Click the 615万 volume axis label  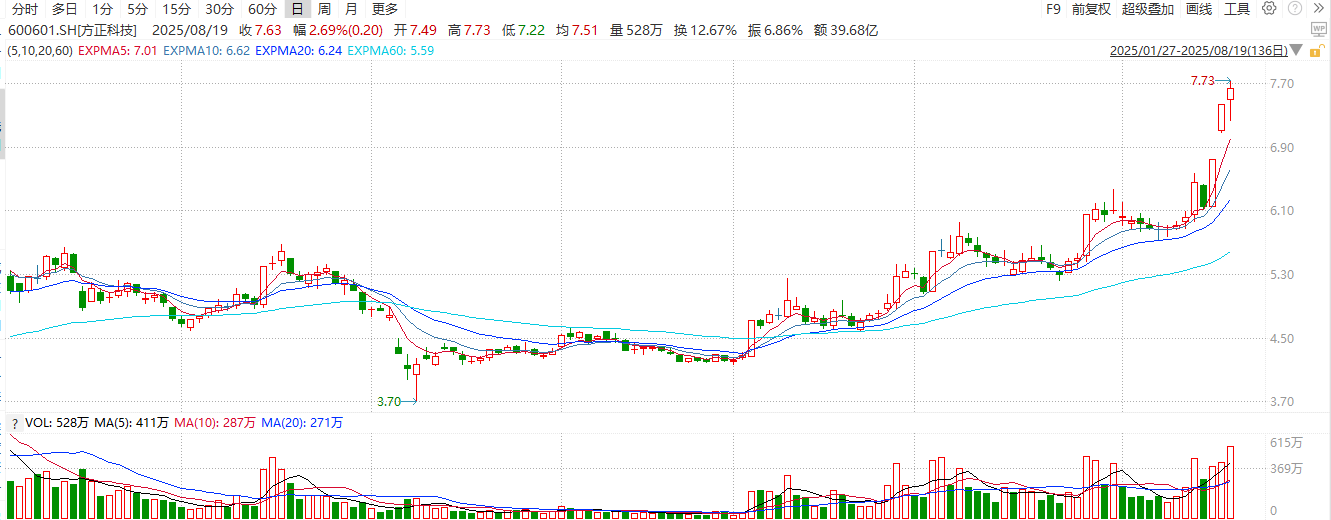tap(1287, 442)
